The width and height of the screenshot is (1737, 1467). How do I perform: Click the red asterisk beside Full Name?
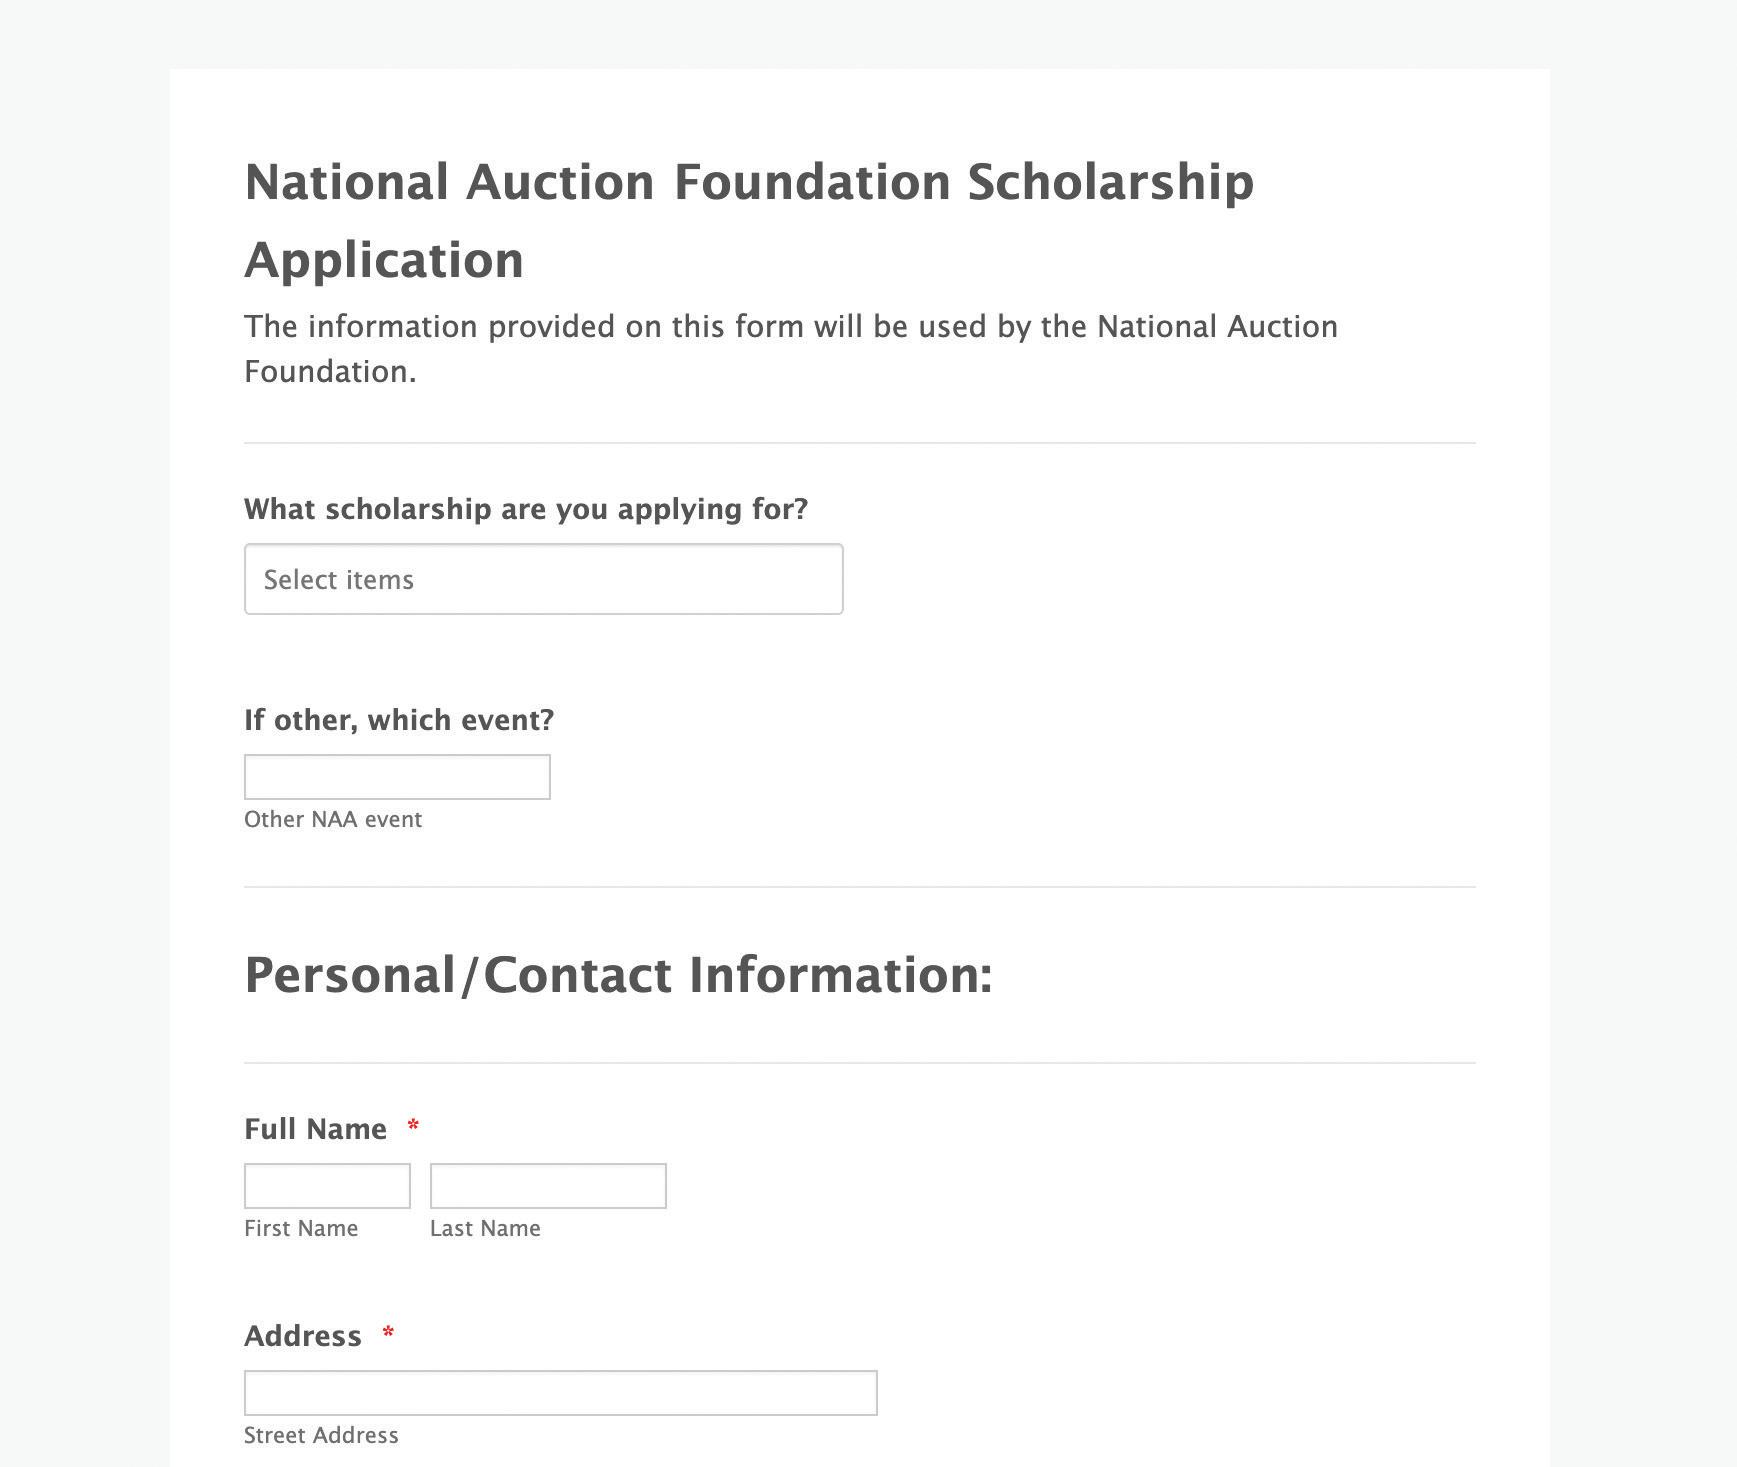(x=413, y=1127)
